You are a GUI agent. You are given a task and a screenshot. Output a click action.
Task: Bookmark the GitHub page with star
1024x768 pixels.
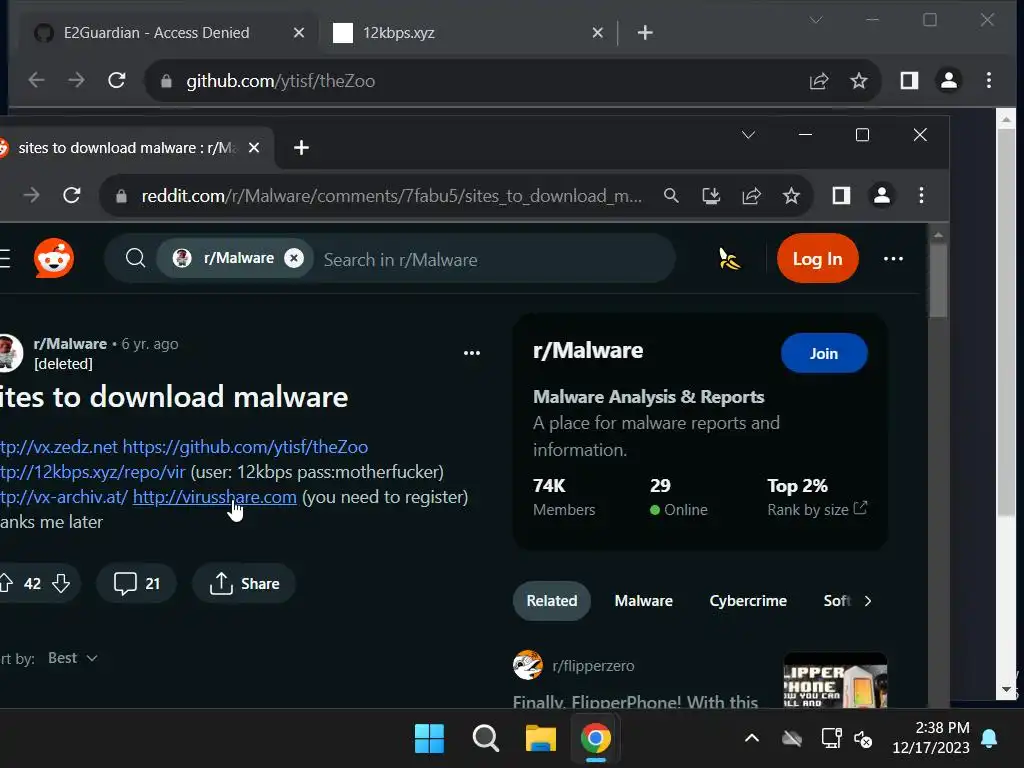click(859, 80)
